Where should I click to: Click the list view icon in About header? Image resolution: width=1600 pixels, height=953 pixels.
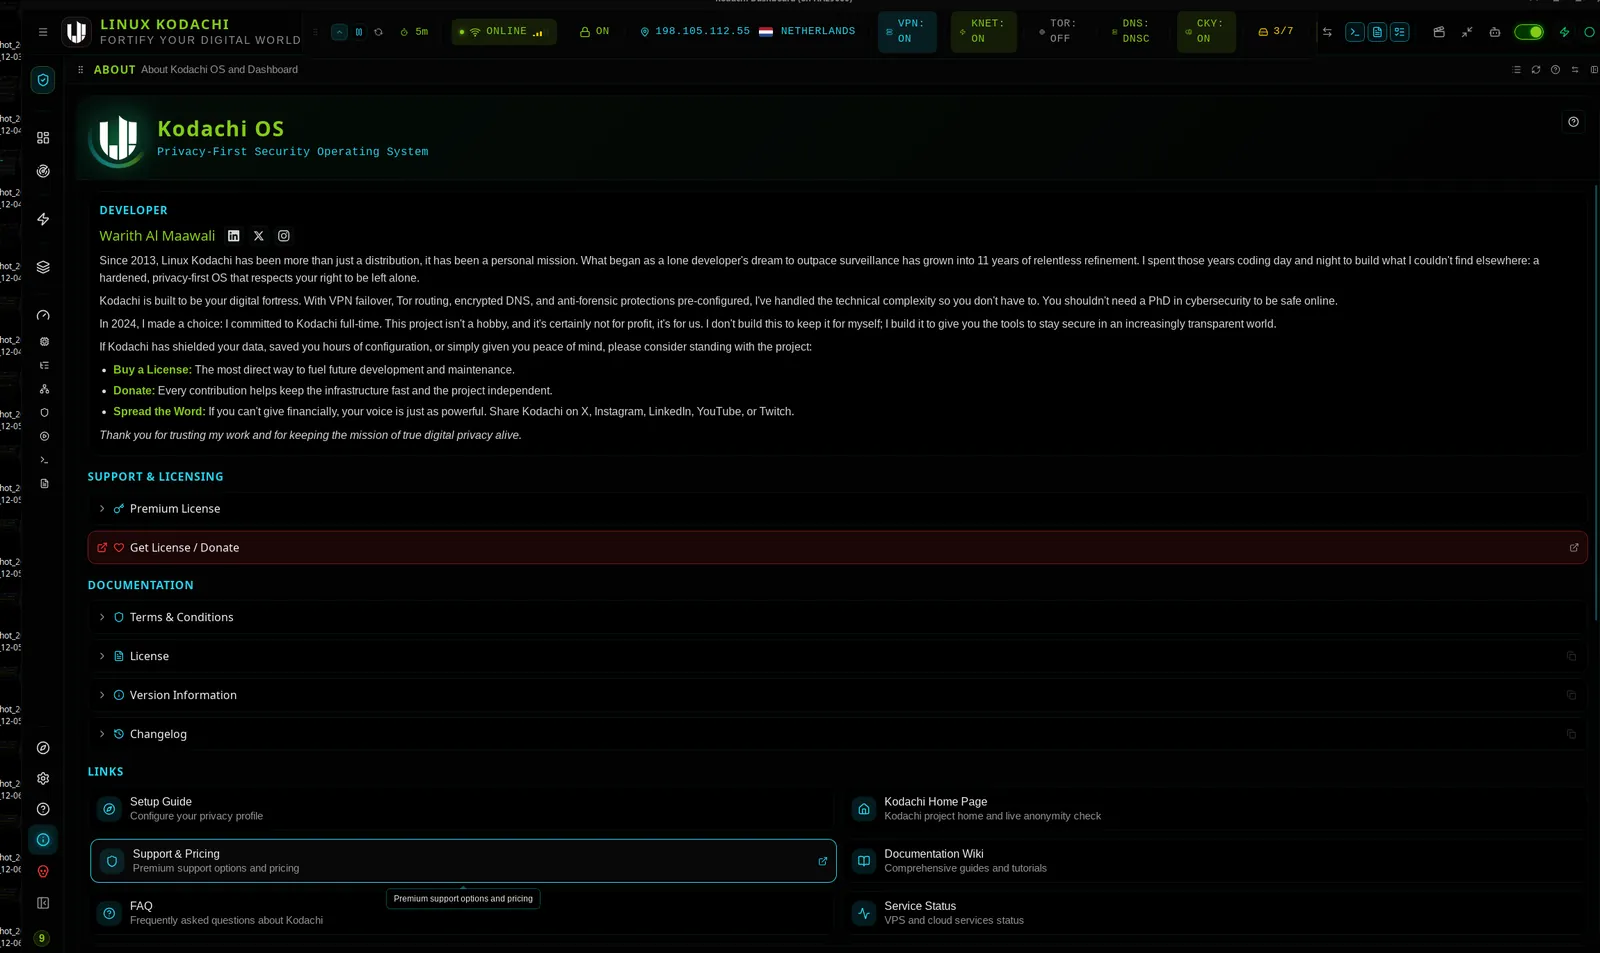pyautogui.click(x=1516, y=70)
